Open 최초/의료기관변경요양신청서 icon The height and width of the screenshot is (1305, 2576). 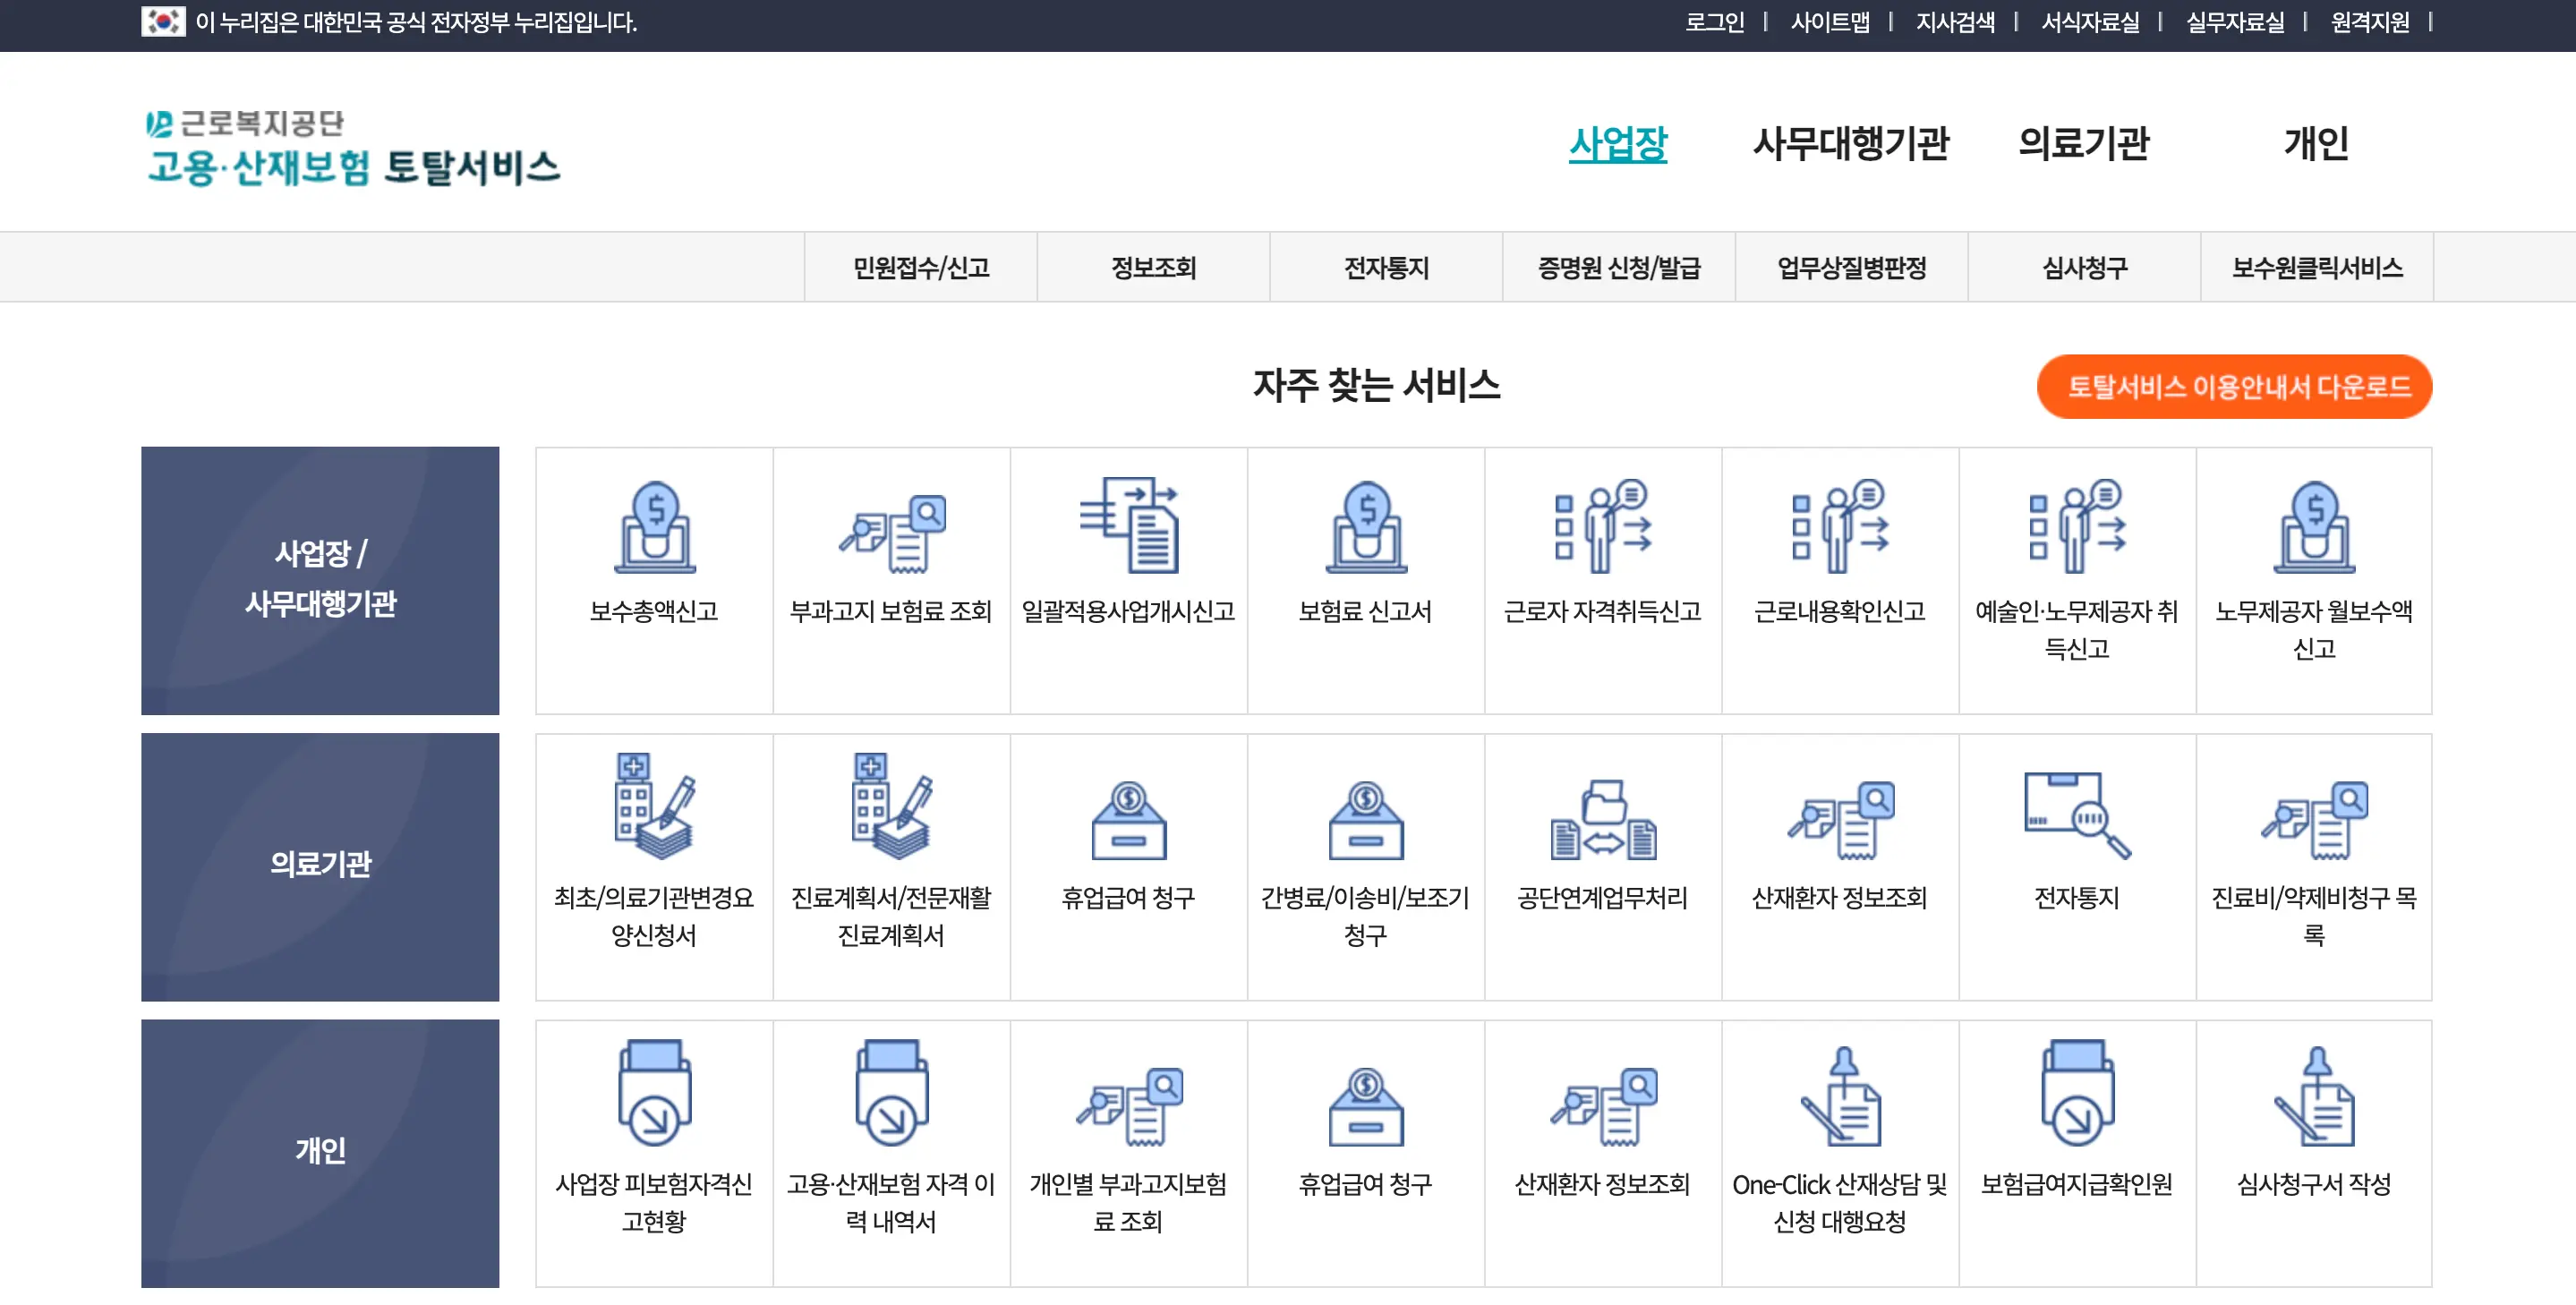tap(654, 806)
